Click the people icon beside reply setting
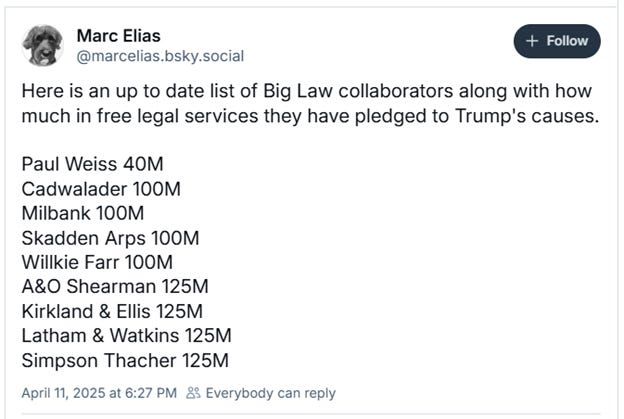Image resolution: width=624 pixels, height=419 pixels. [193, 393]
